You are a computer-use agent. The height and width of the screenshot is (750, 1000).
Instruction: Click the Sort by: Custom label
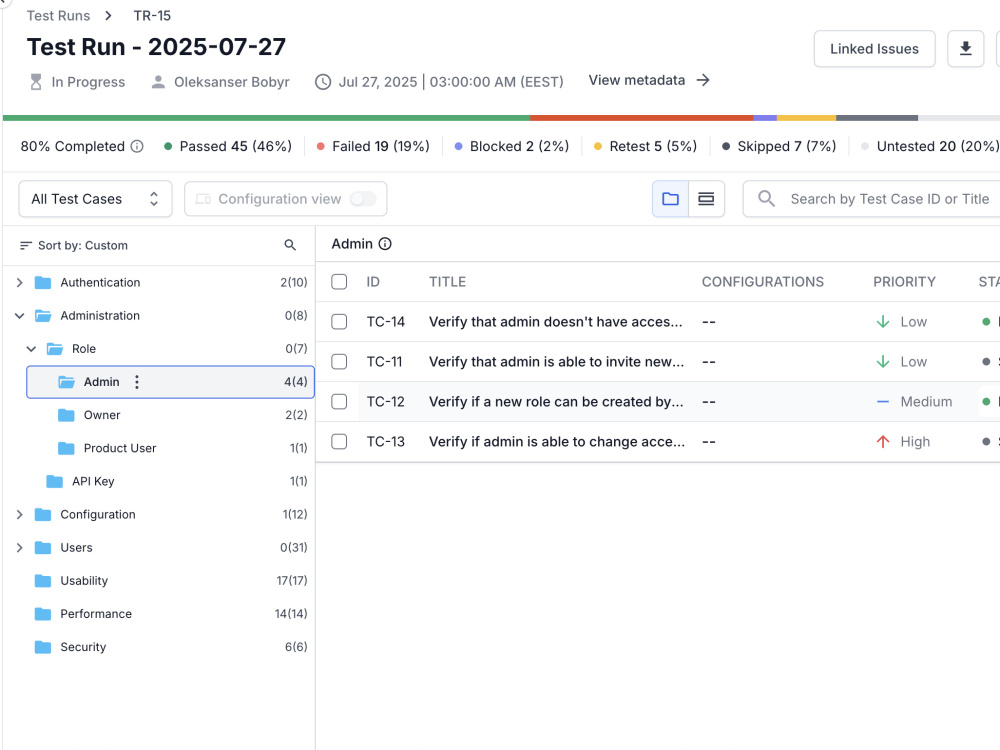[83, 246]
